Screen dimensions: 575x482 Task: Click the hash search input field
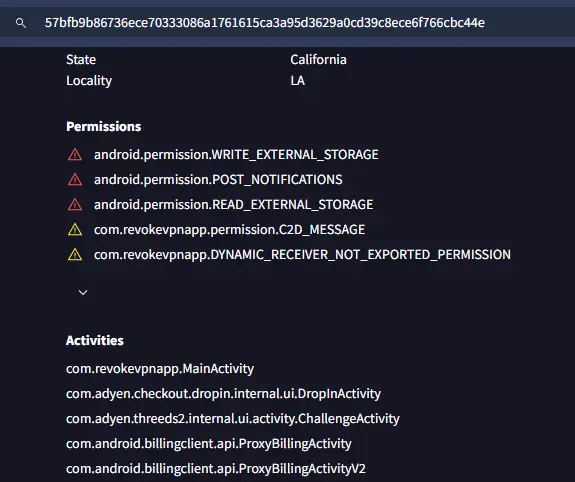[288, 23]
